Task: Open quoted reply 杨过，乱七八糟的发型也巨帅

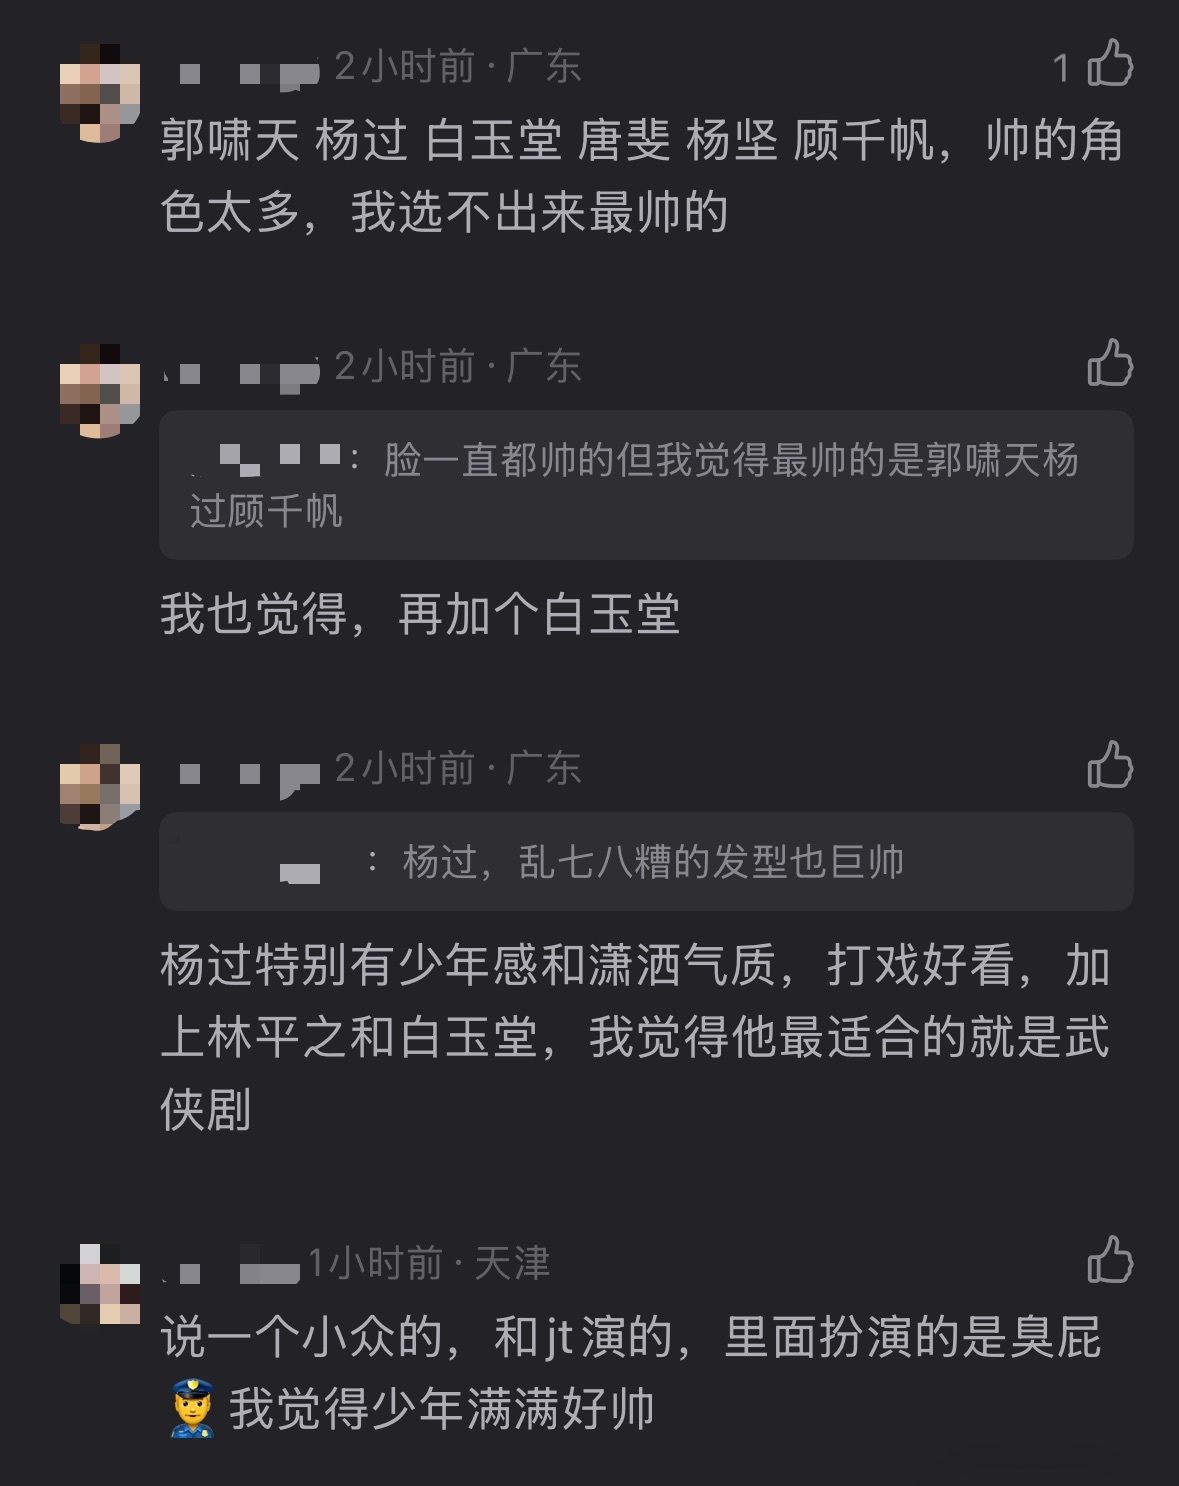Action: [x=646, y=861]
